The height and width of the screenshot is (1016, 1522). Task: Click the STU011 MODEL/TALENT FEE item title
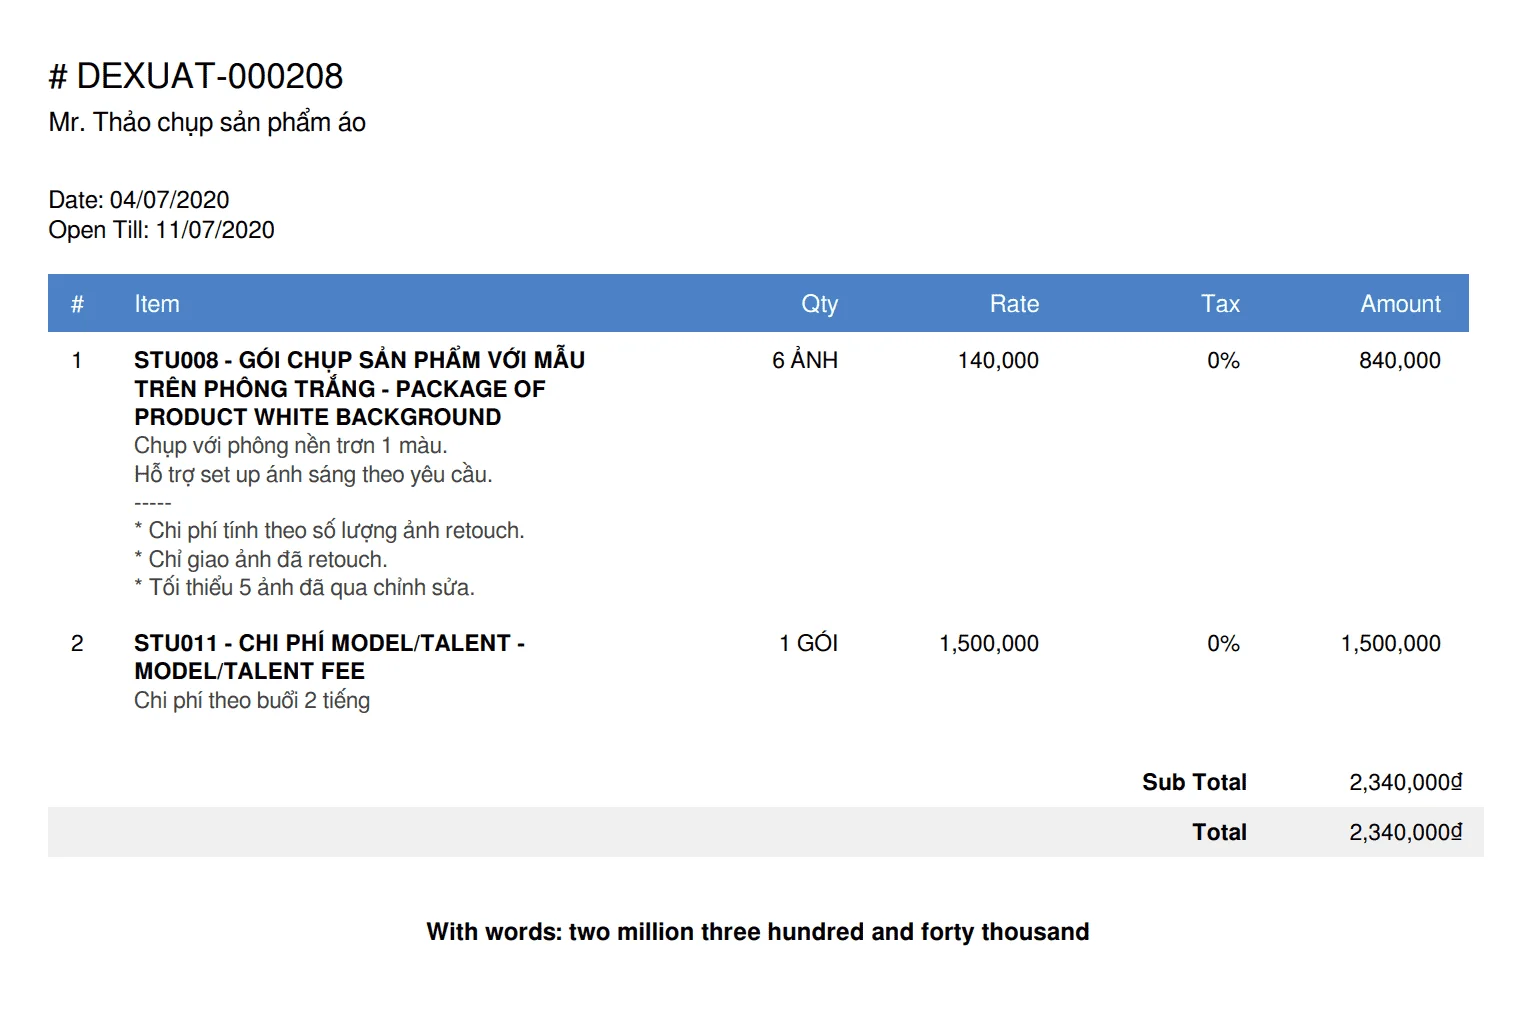click(329, 657)
